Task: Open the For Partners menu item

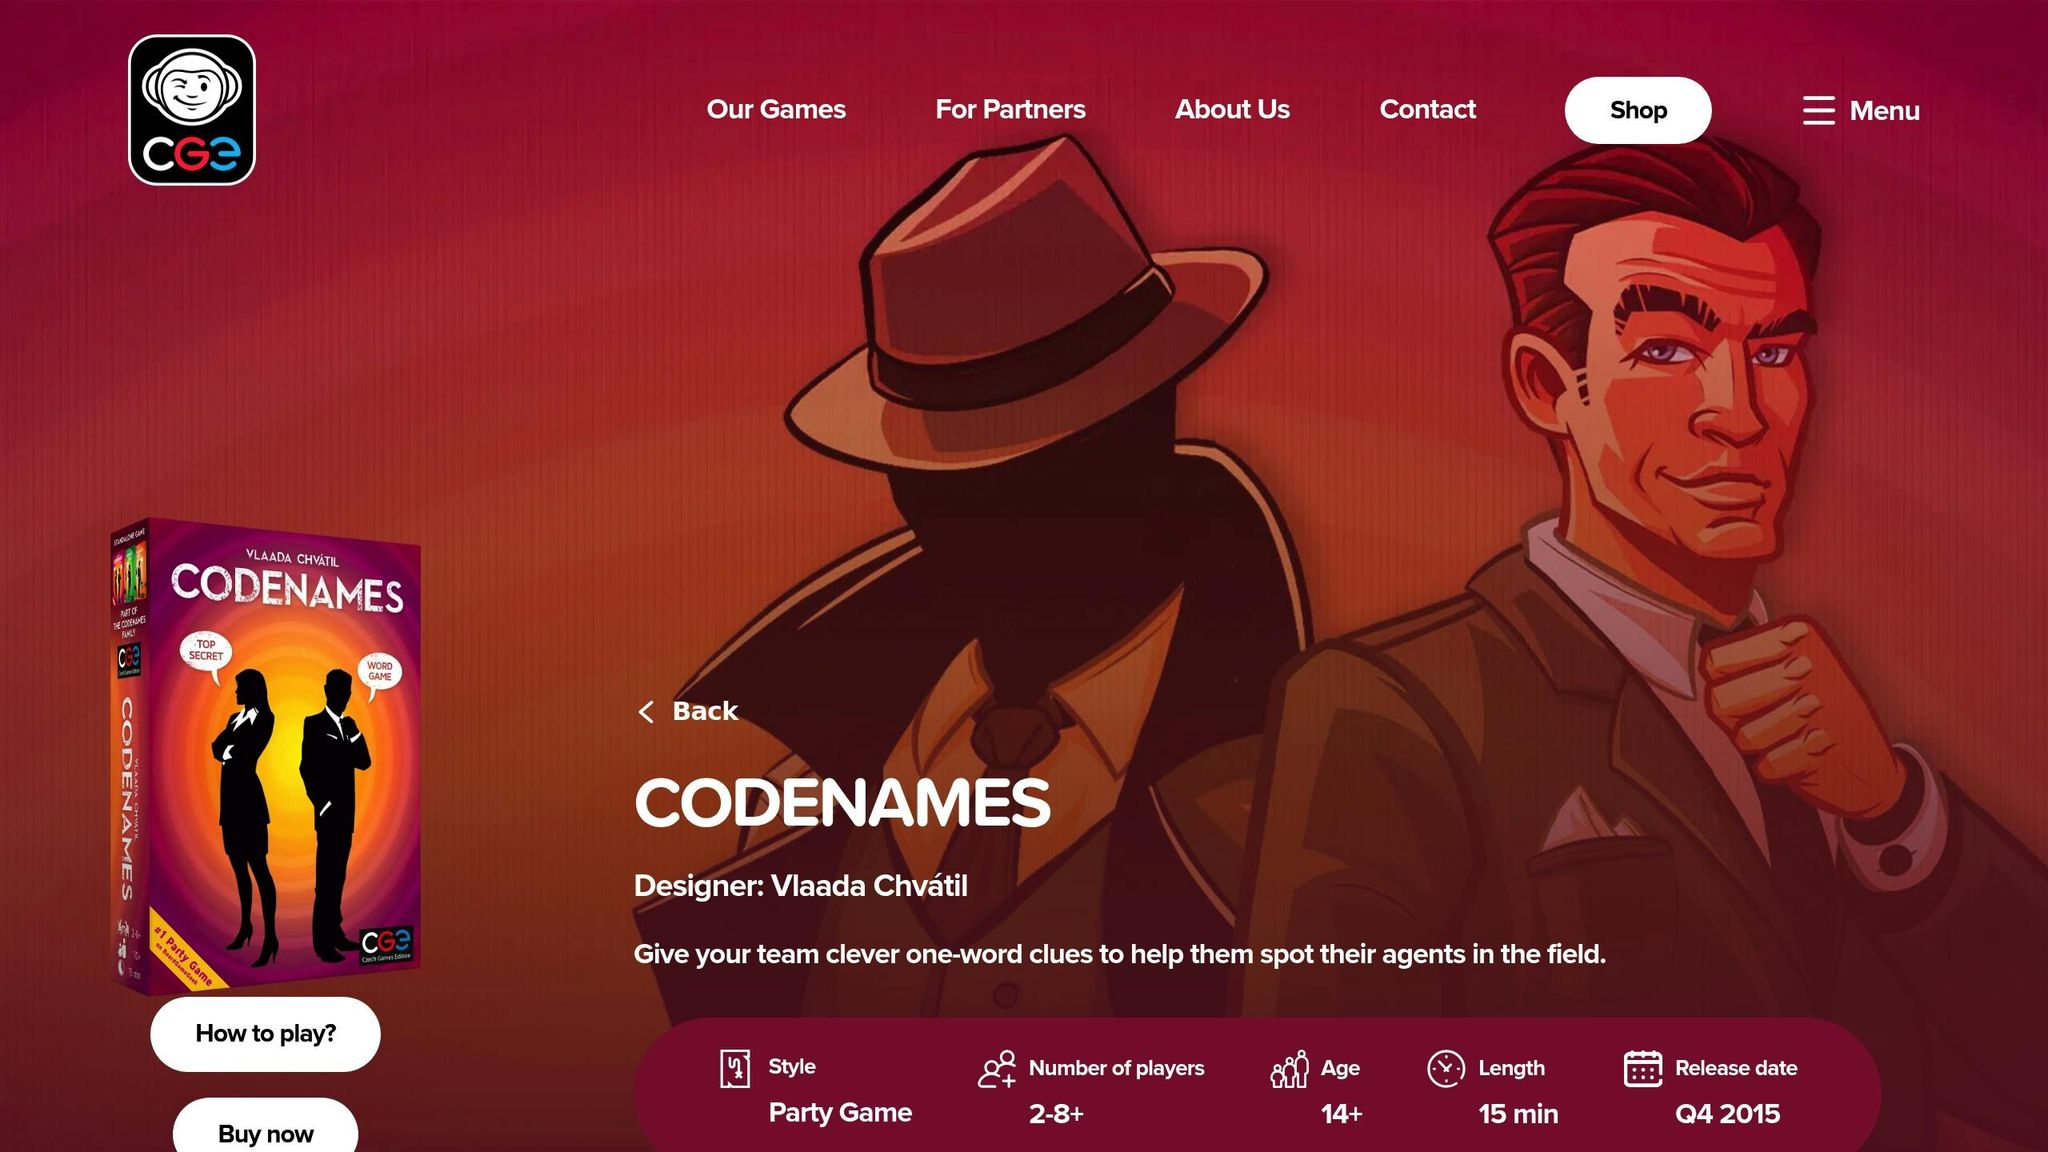Action: click(1010, 109)
